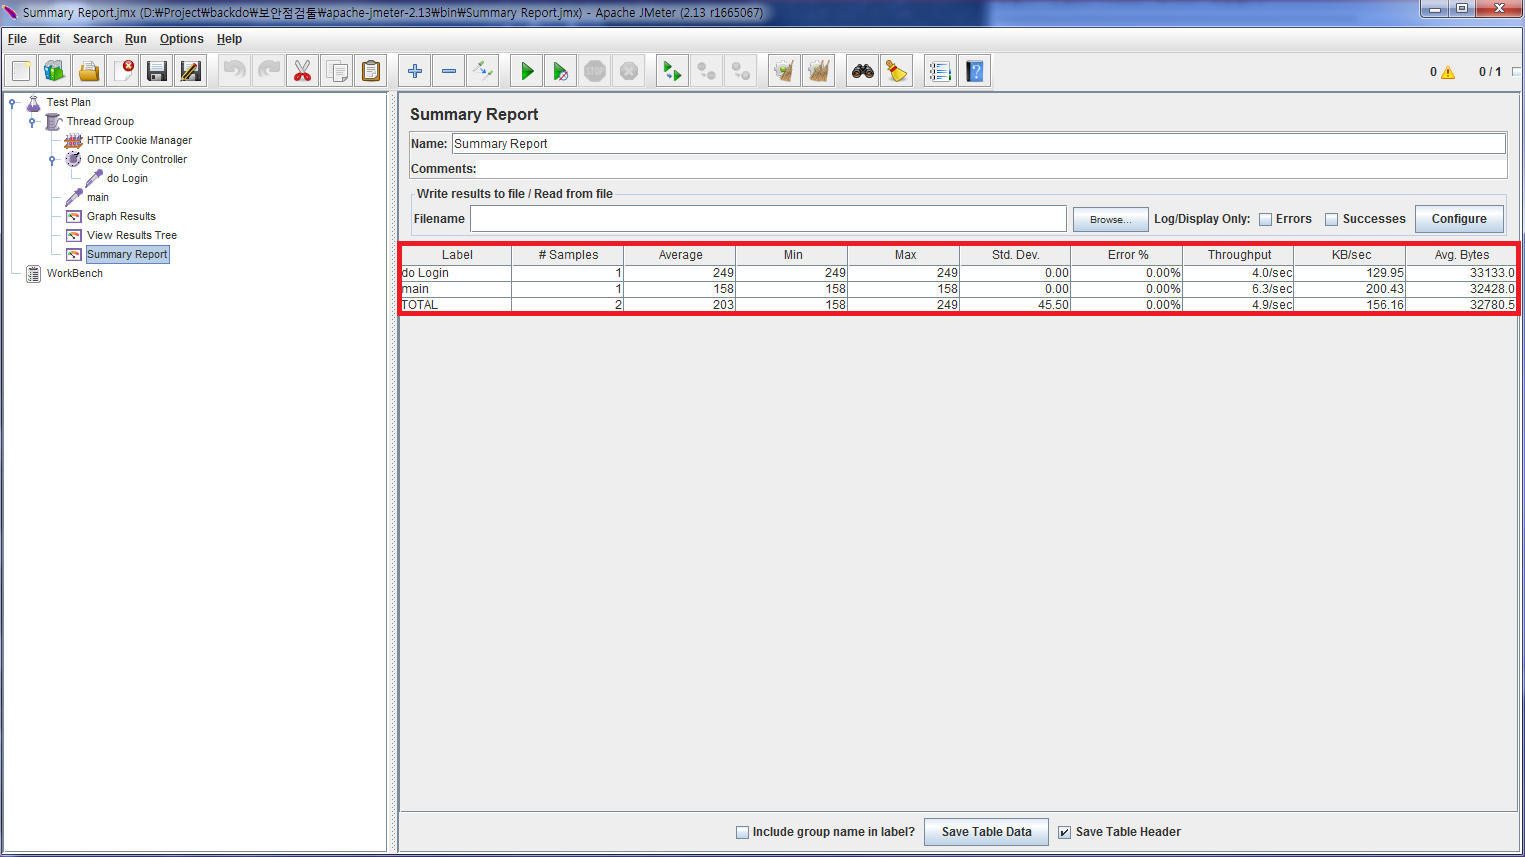The image size is (1525, 857).
Task: Select WorkBench in tree
Action: [x=74, y=273]
